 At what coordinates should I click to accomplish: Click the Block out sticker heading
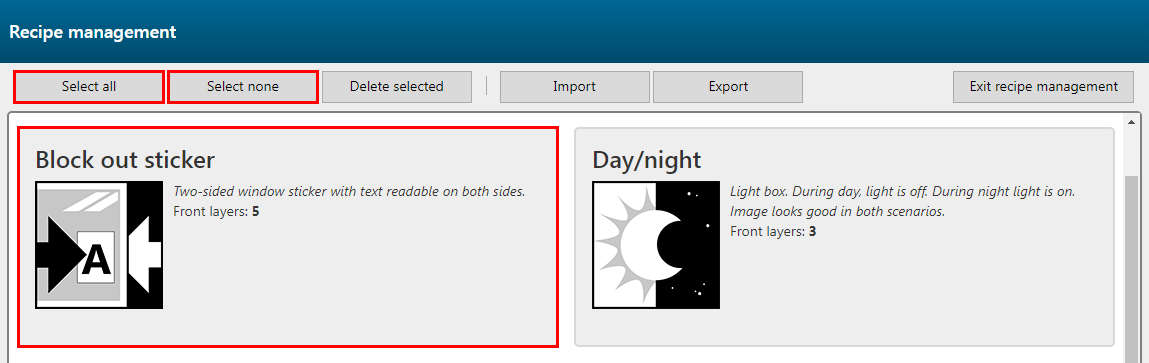click(125, 159)
